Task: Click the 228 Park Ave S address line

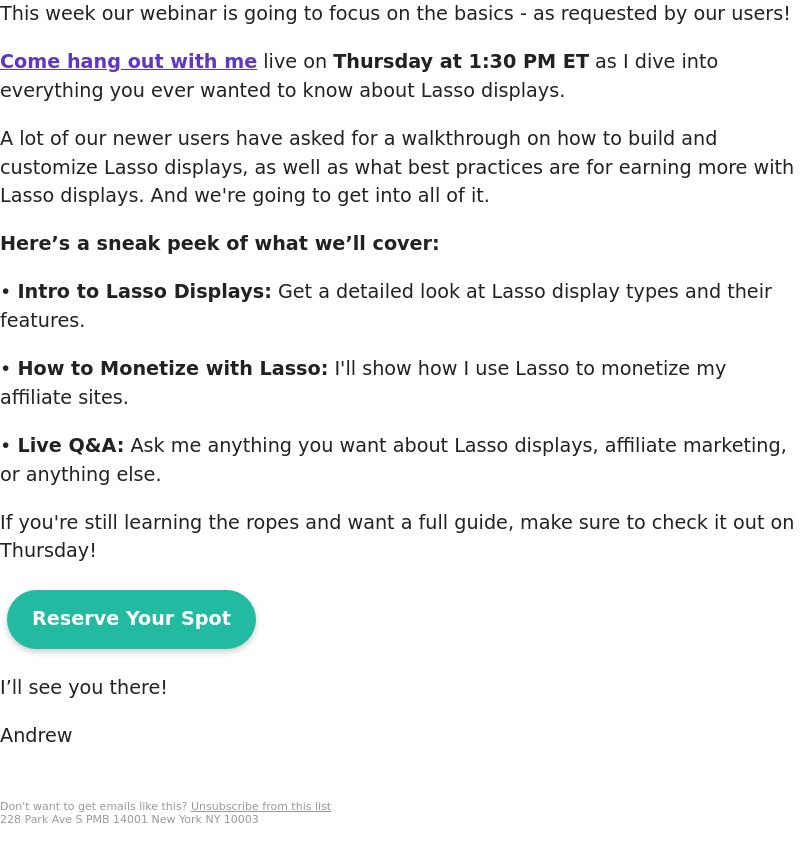Action: tap(129, 819)
